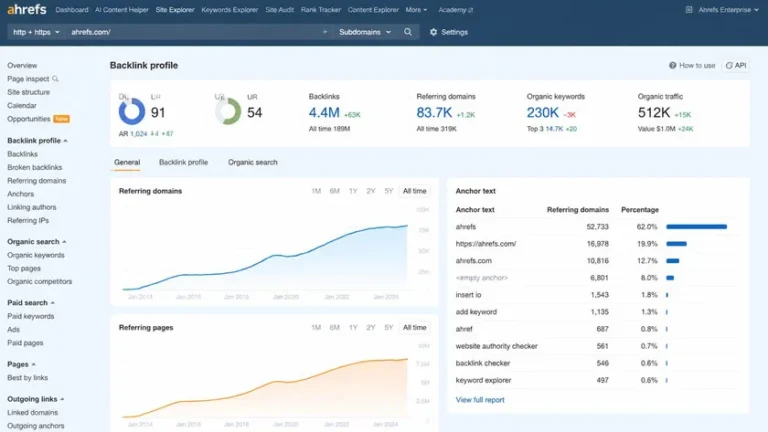Screen dimensions: 768x432
Task: Open Organic competitors in sidebar
Action: pyautogui.click(x=39, y=282)
